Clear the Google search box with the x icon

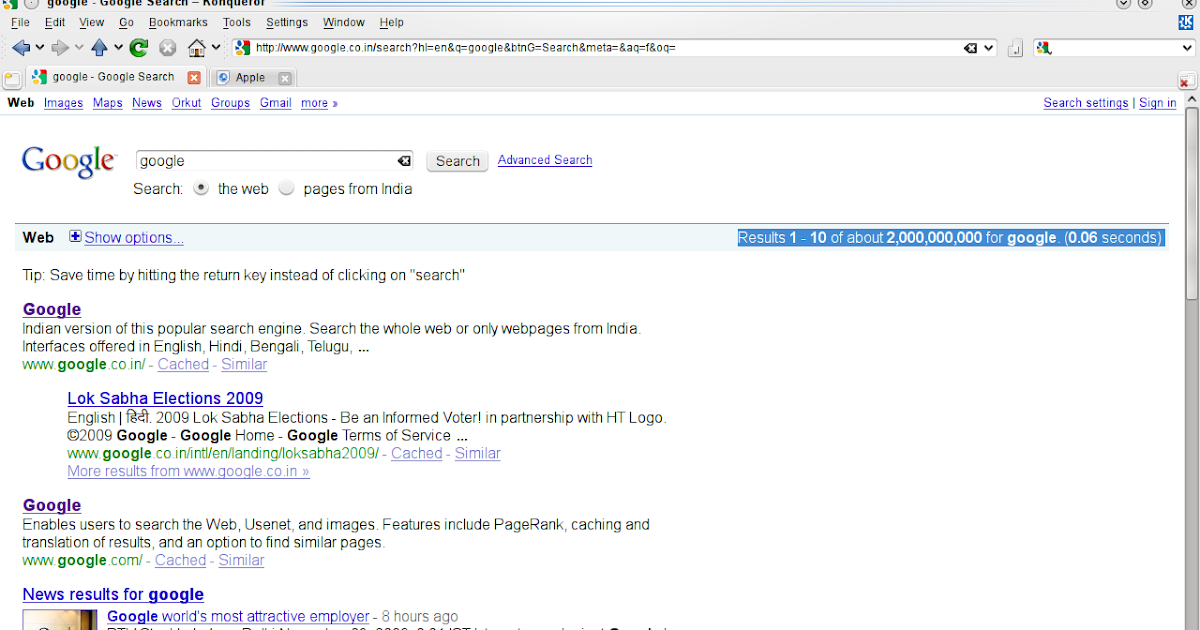coord(403,160)
